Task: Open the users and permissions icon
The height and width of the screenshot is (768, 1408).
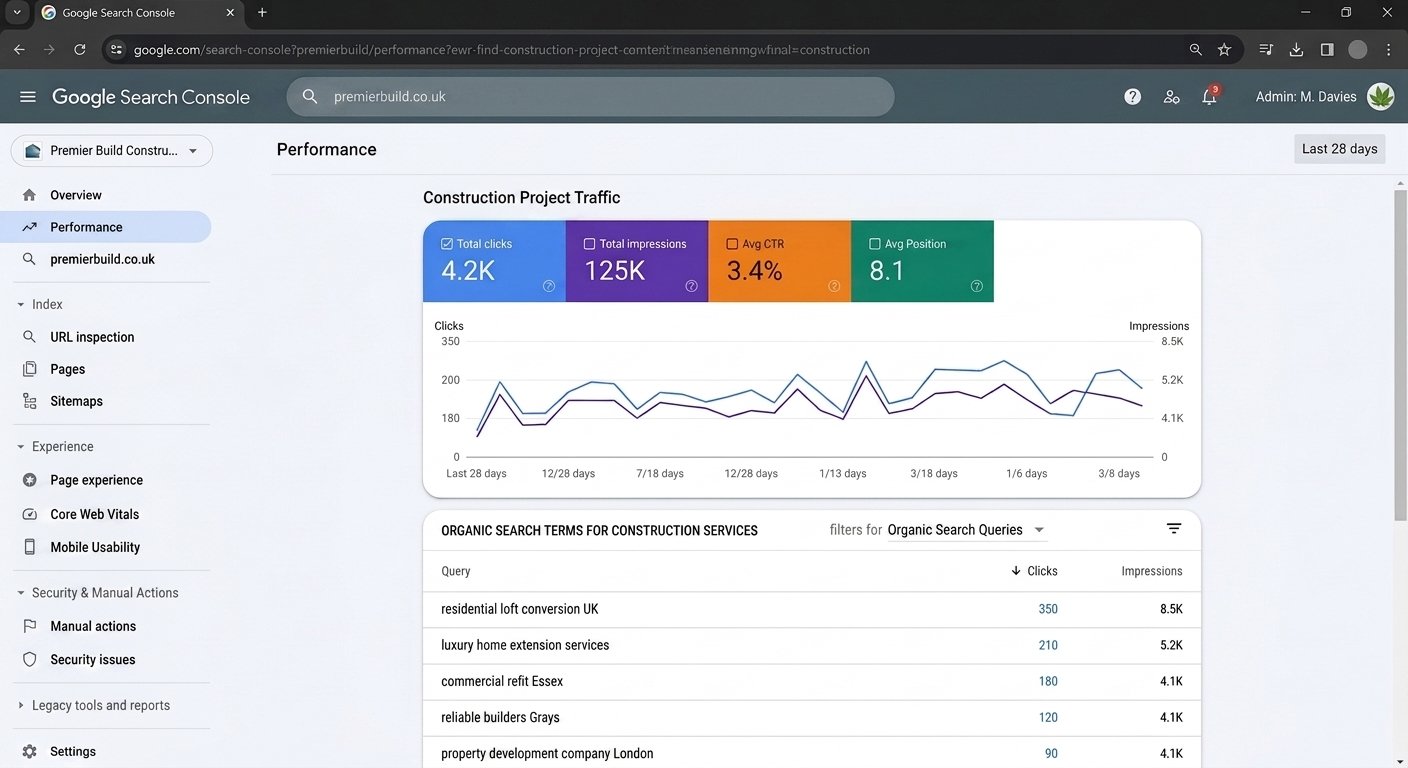Action: [x=1171, y=97]
